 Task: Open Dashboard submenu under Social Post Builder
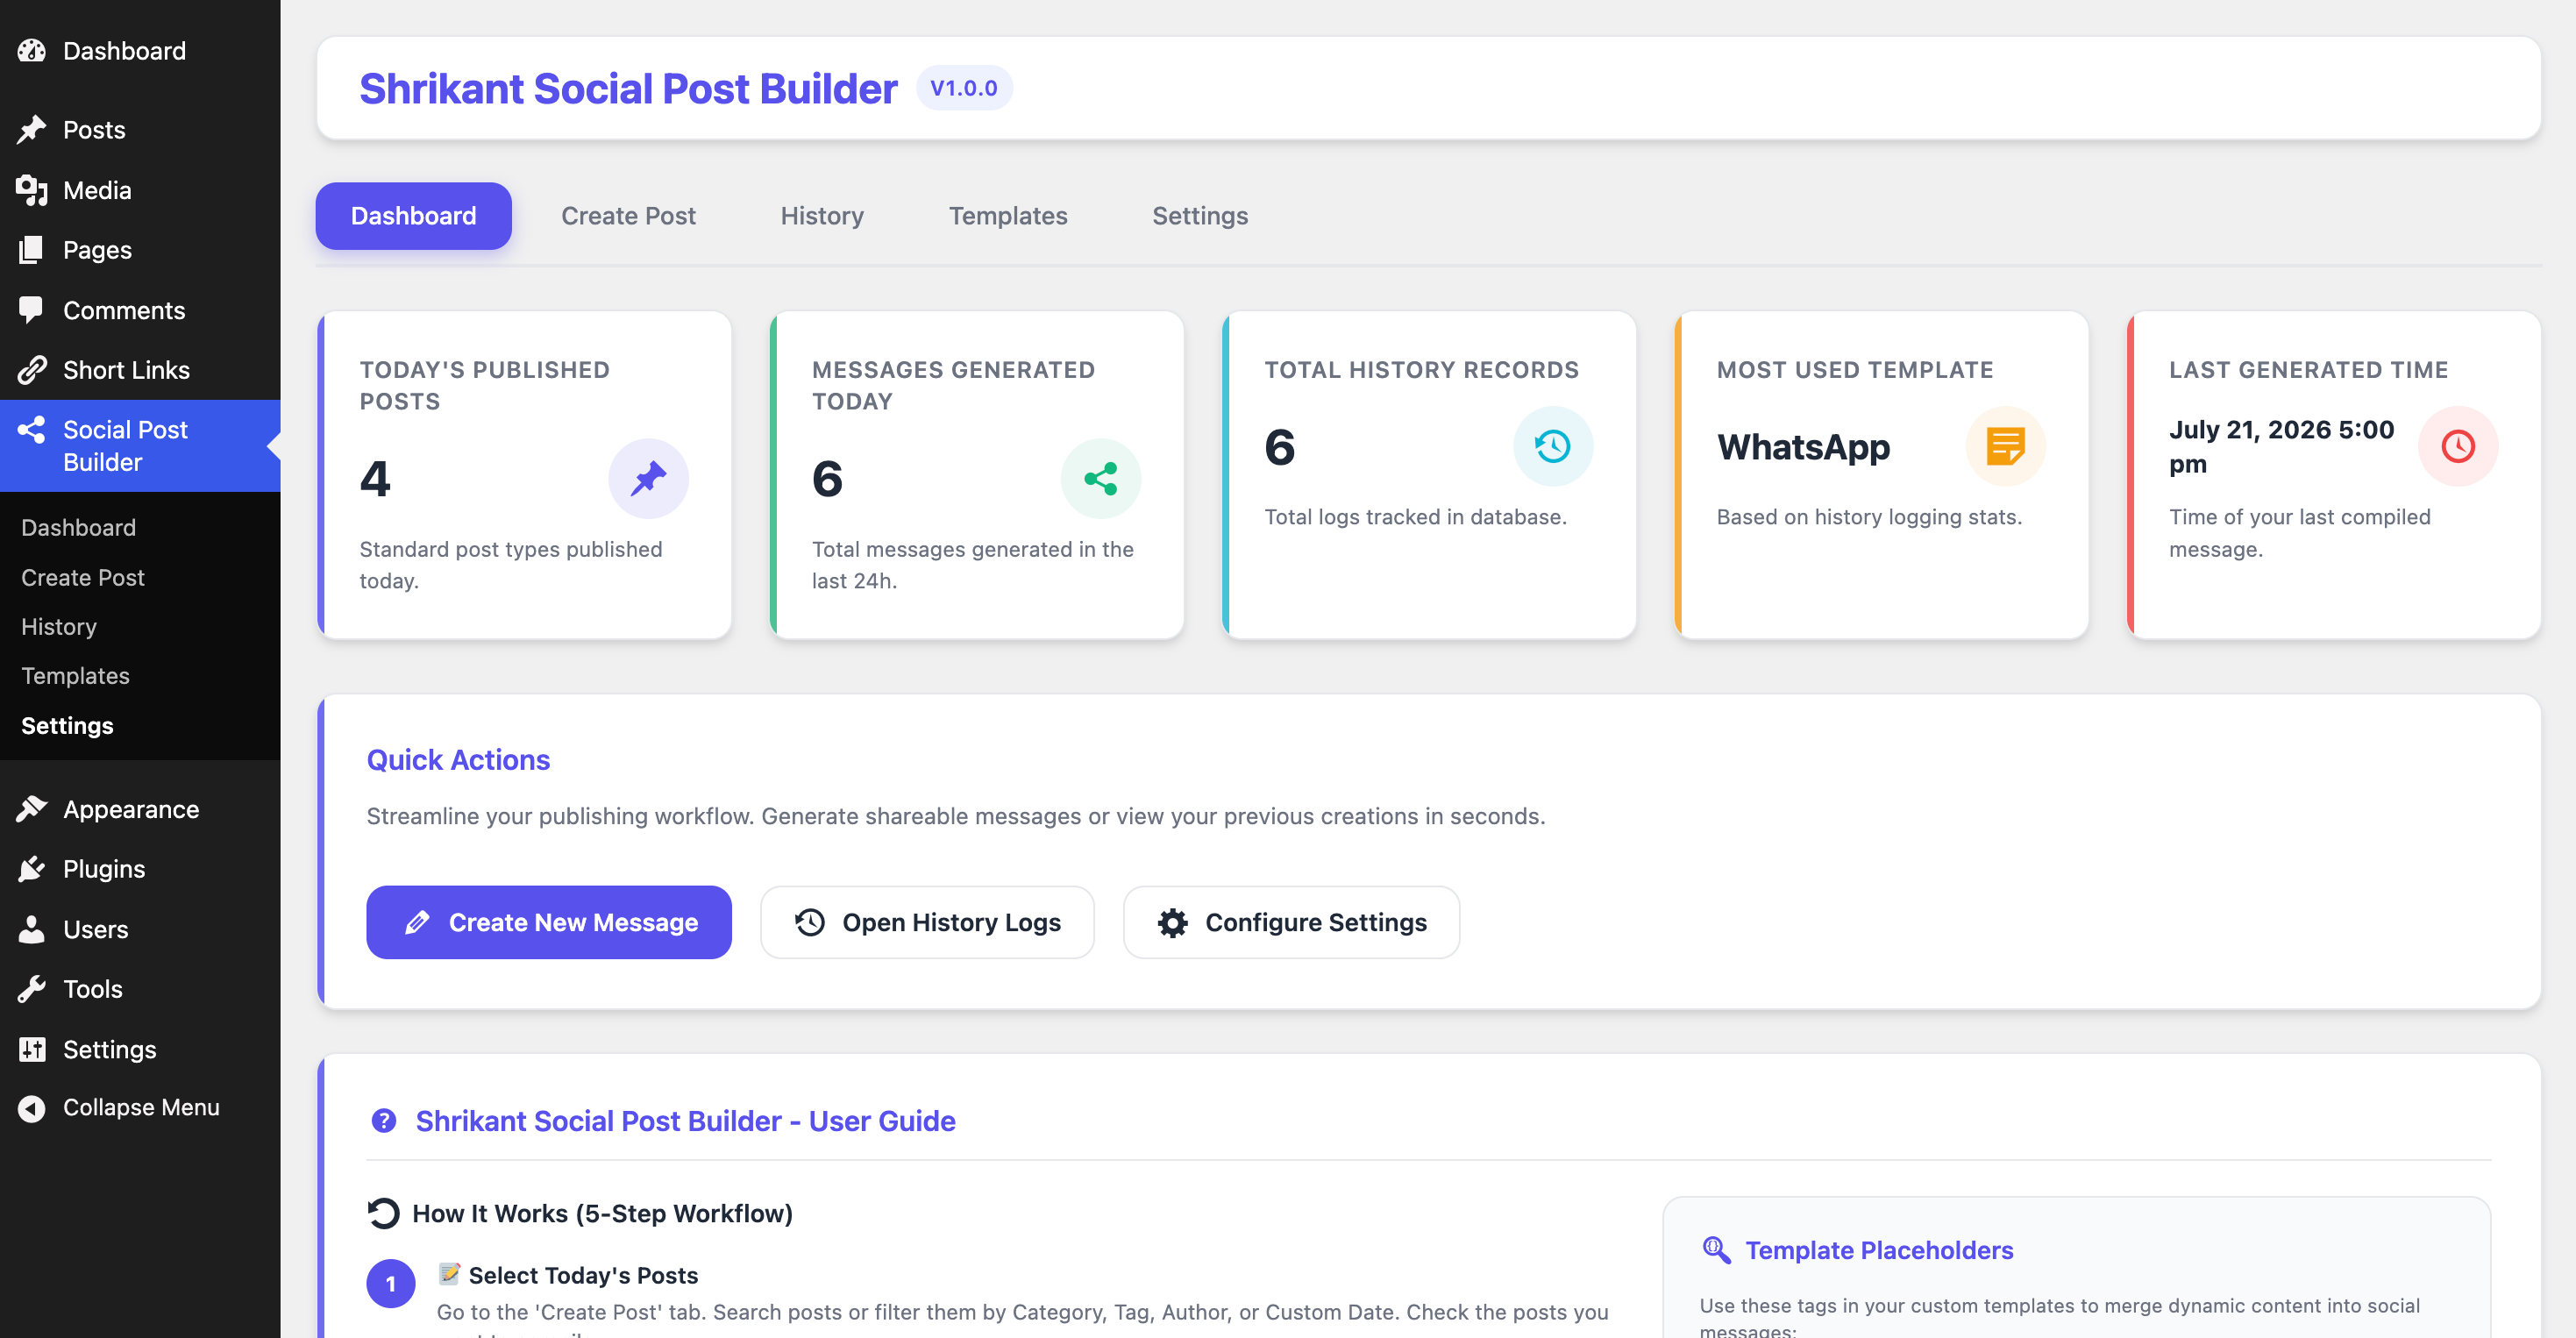point(78,527)
